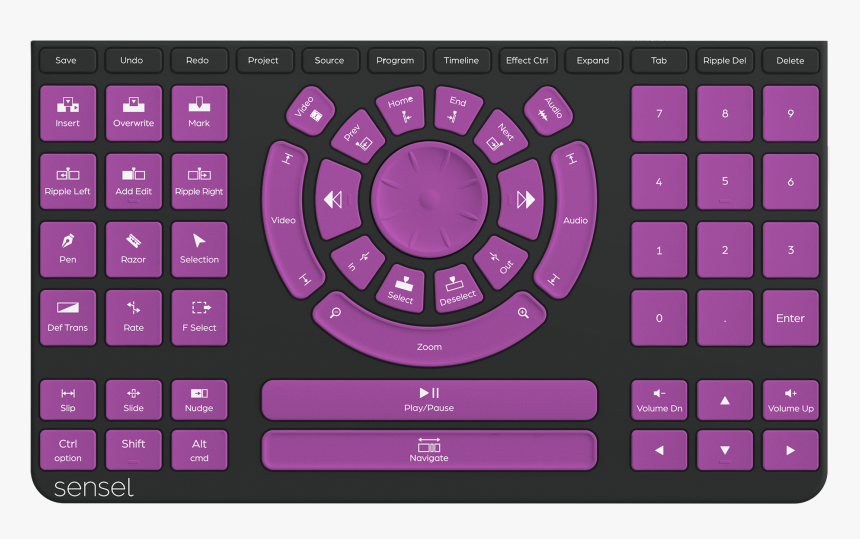Image resolution: width=860 pixels, height=539 pixels.
Task: Tap the Def Trans key
Action: pyautogui.click(x=67, y=317)
